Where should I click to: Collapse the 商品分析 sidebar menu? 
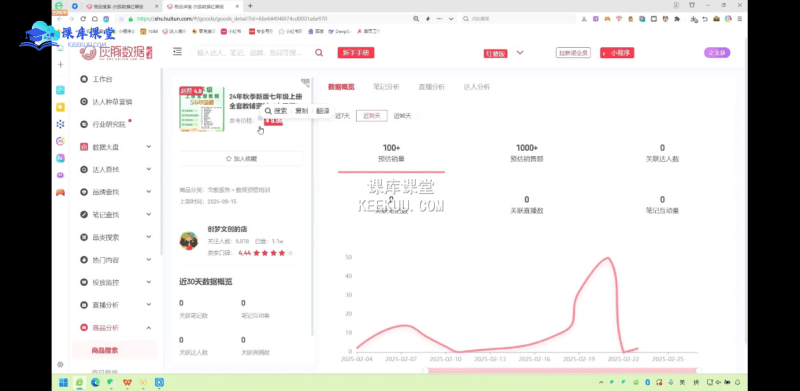click(148, 327)
